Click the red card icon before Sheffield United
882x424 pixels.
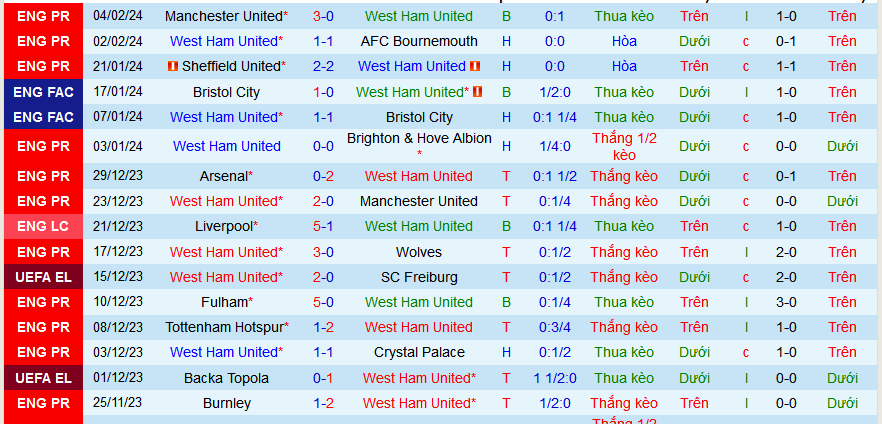pos(173,66)
